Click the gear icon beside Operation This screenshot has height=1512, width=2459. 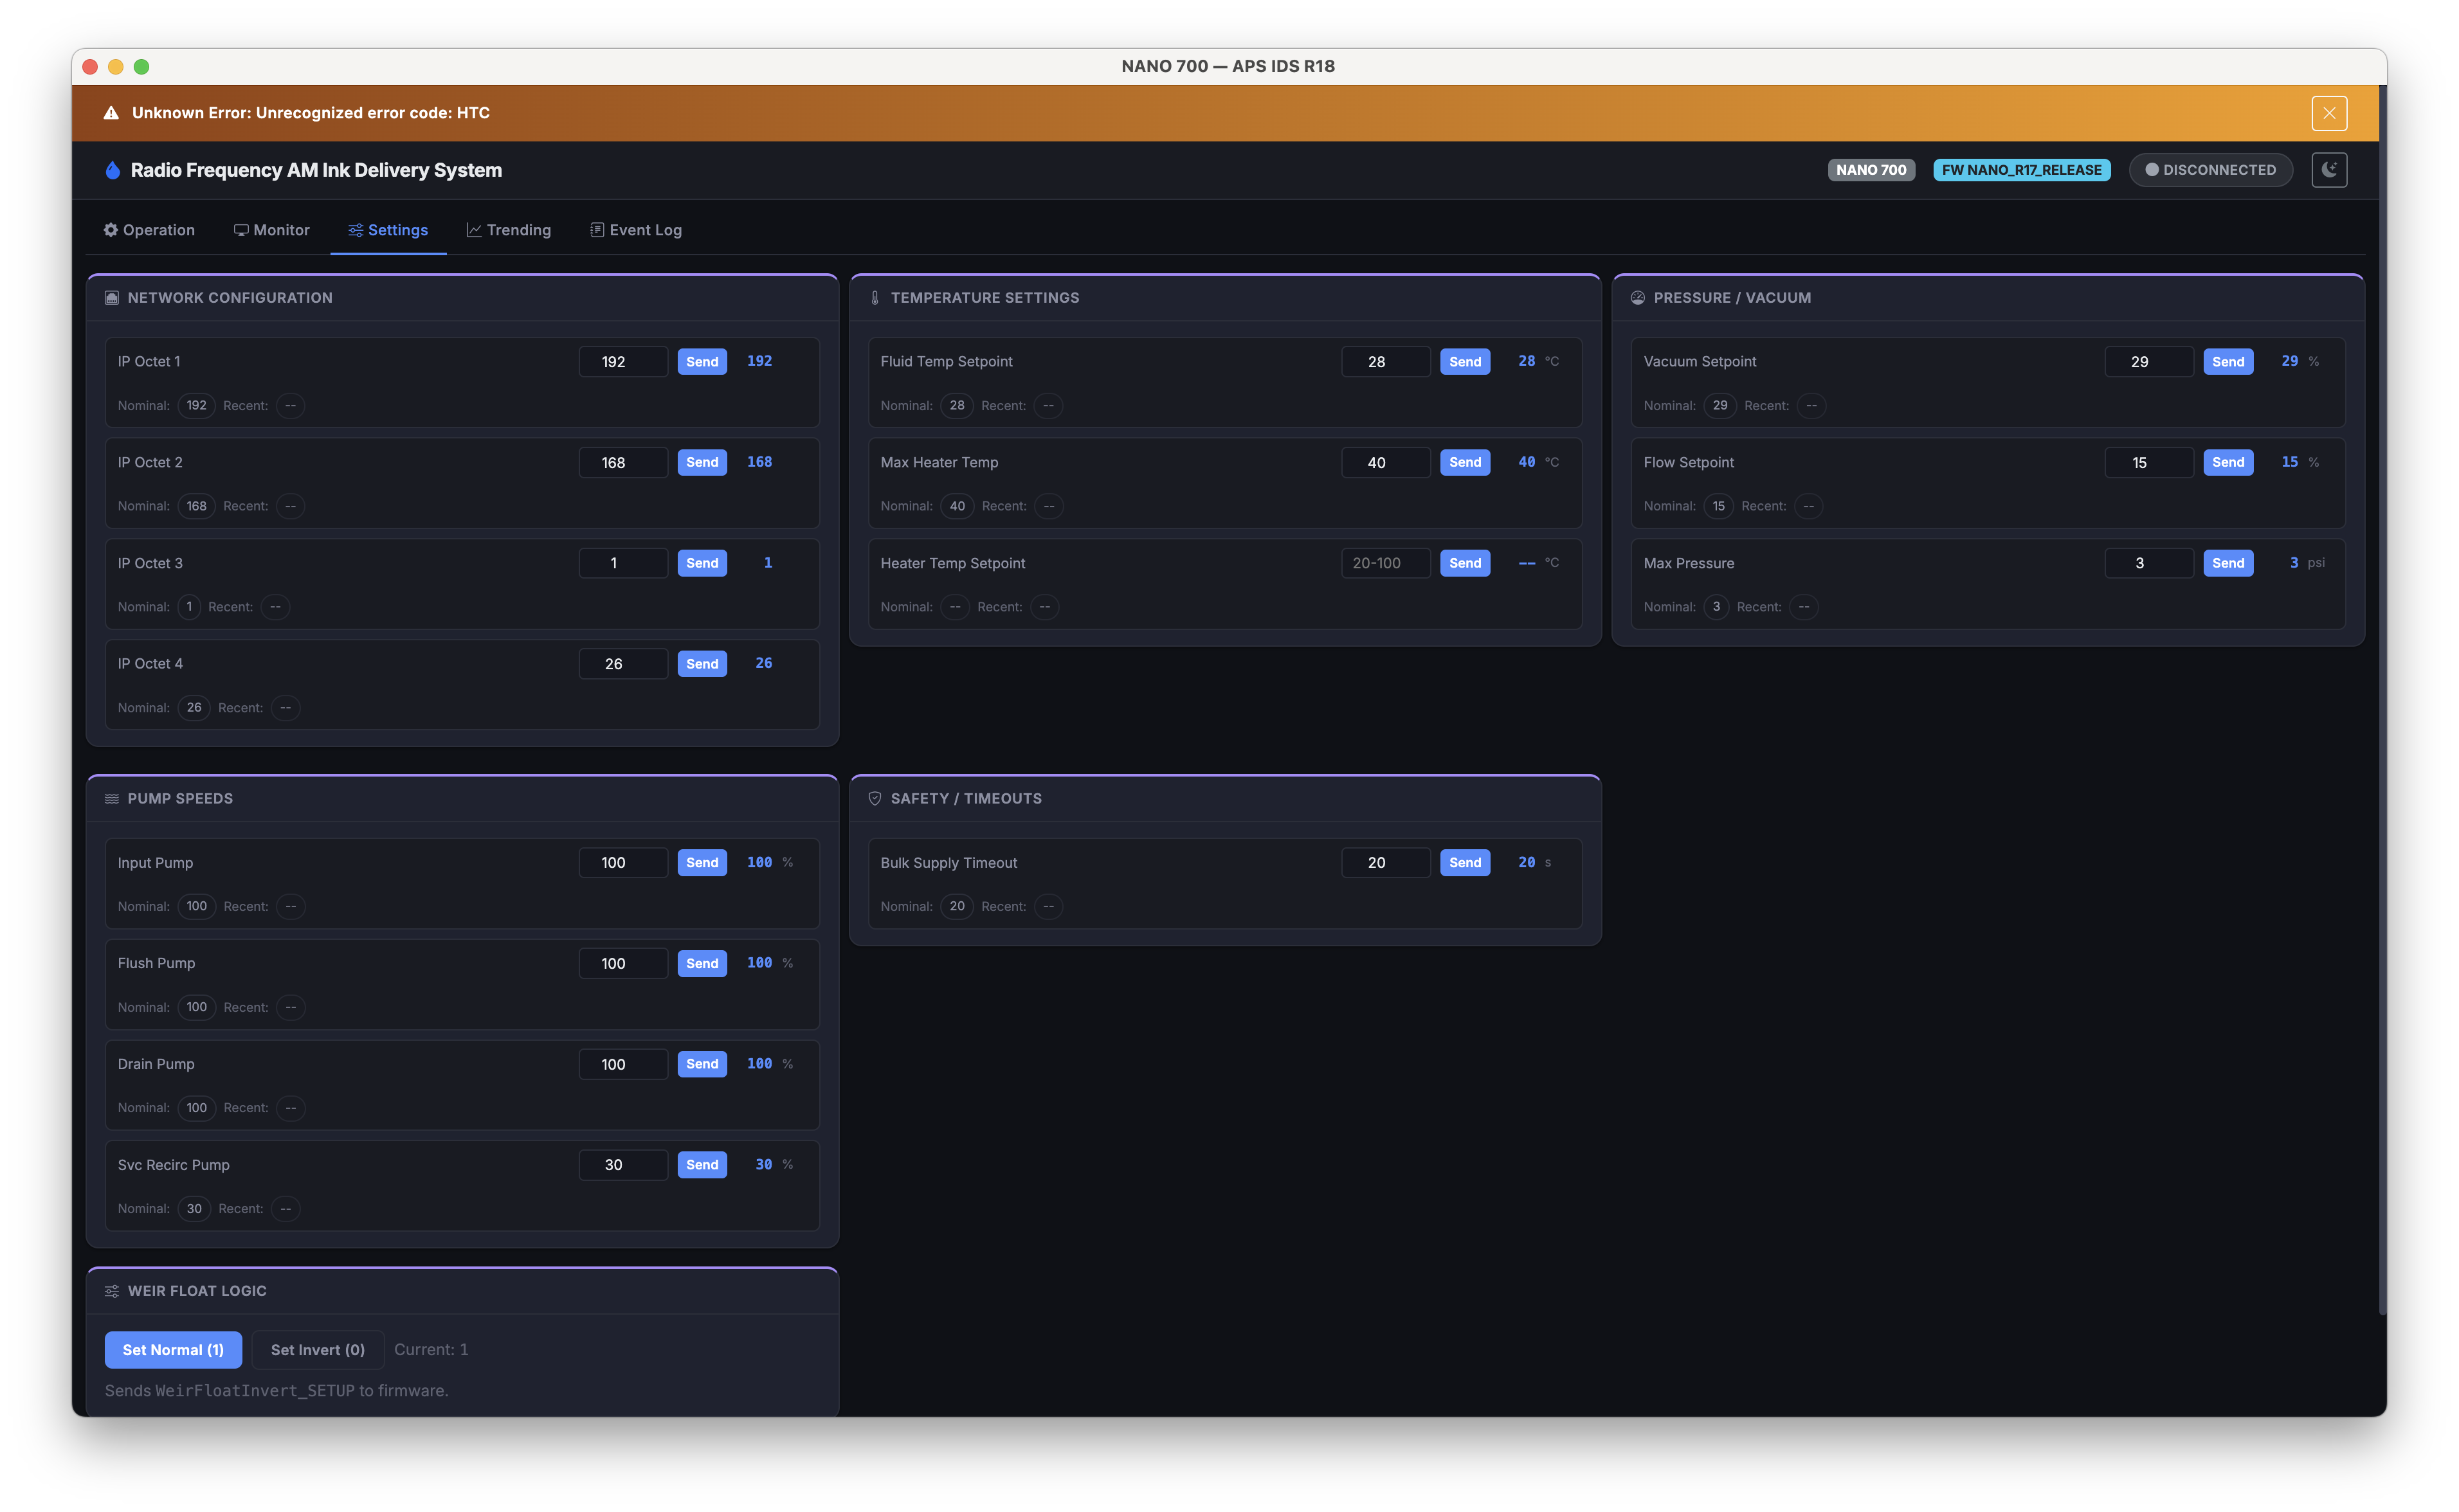(x=110, y=229)
